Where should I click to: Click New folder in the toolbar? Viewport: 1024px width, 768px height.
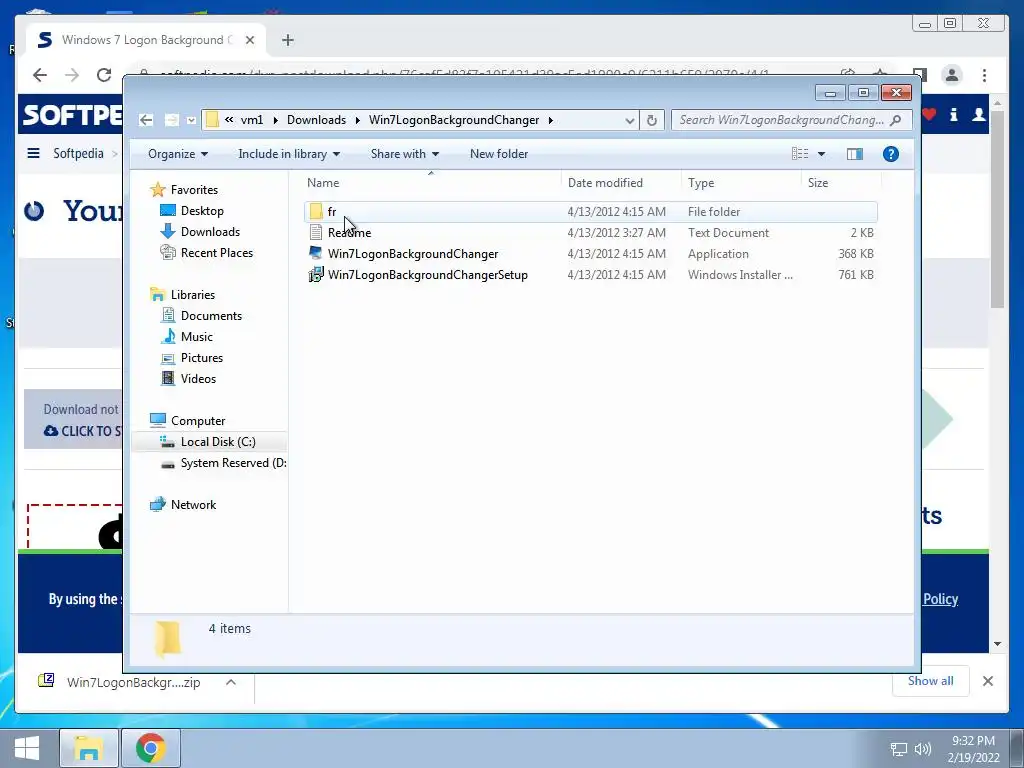click(499, 154)
